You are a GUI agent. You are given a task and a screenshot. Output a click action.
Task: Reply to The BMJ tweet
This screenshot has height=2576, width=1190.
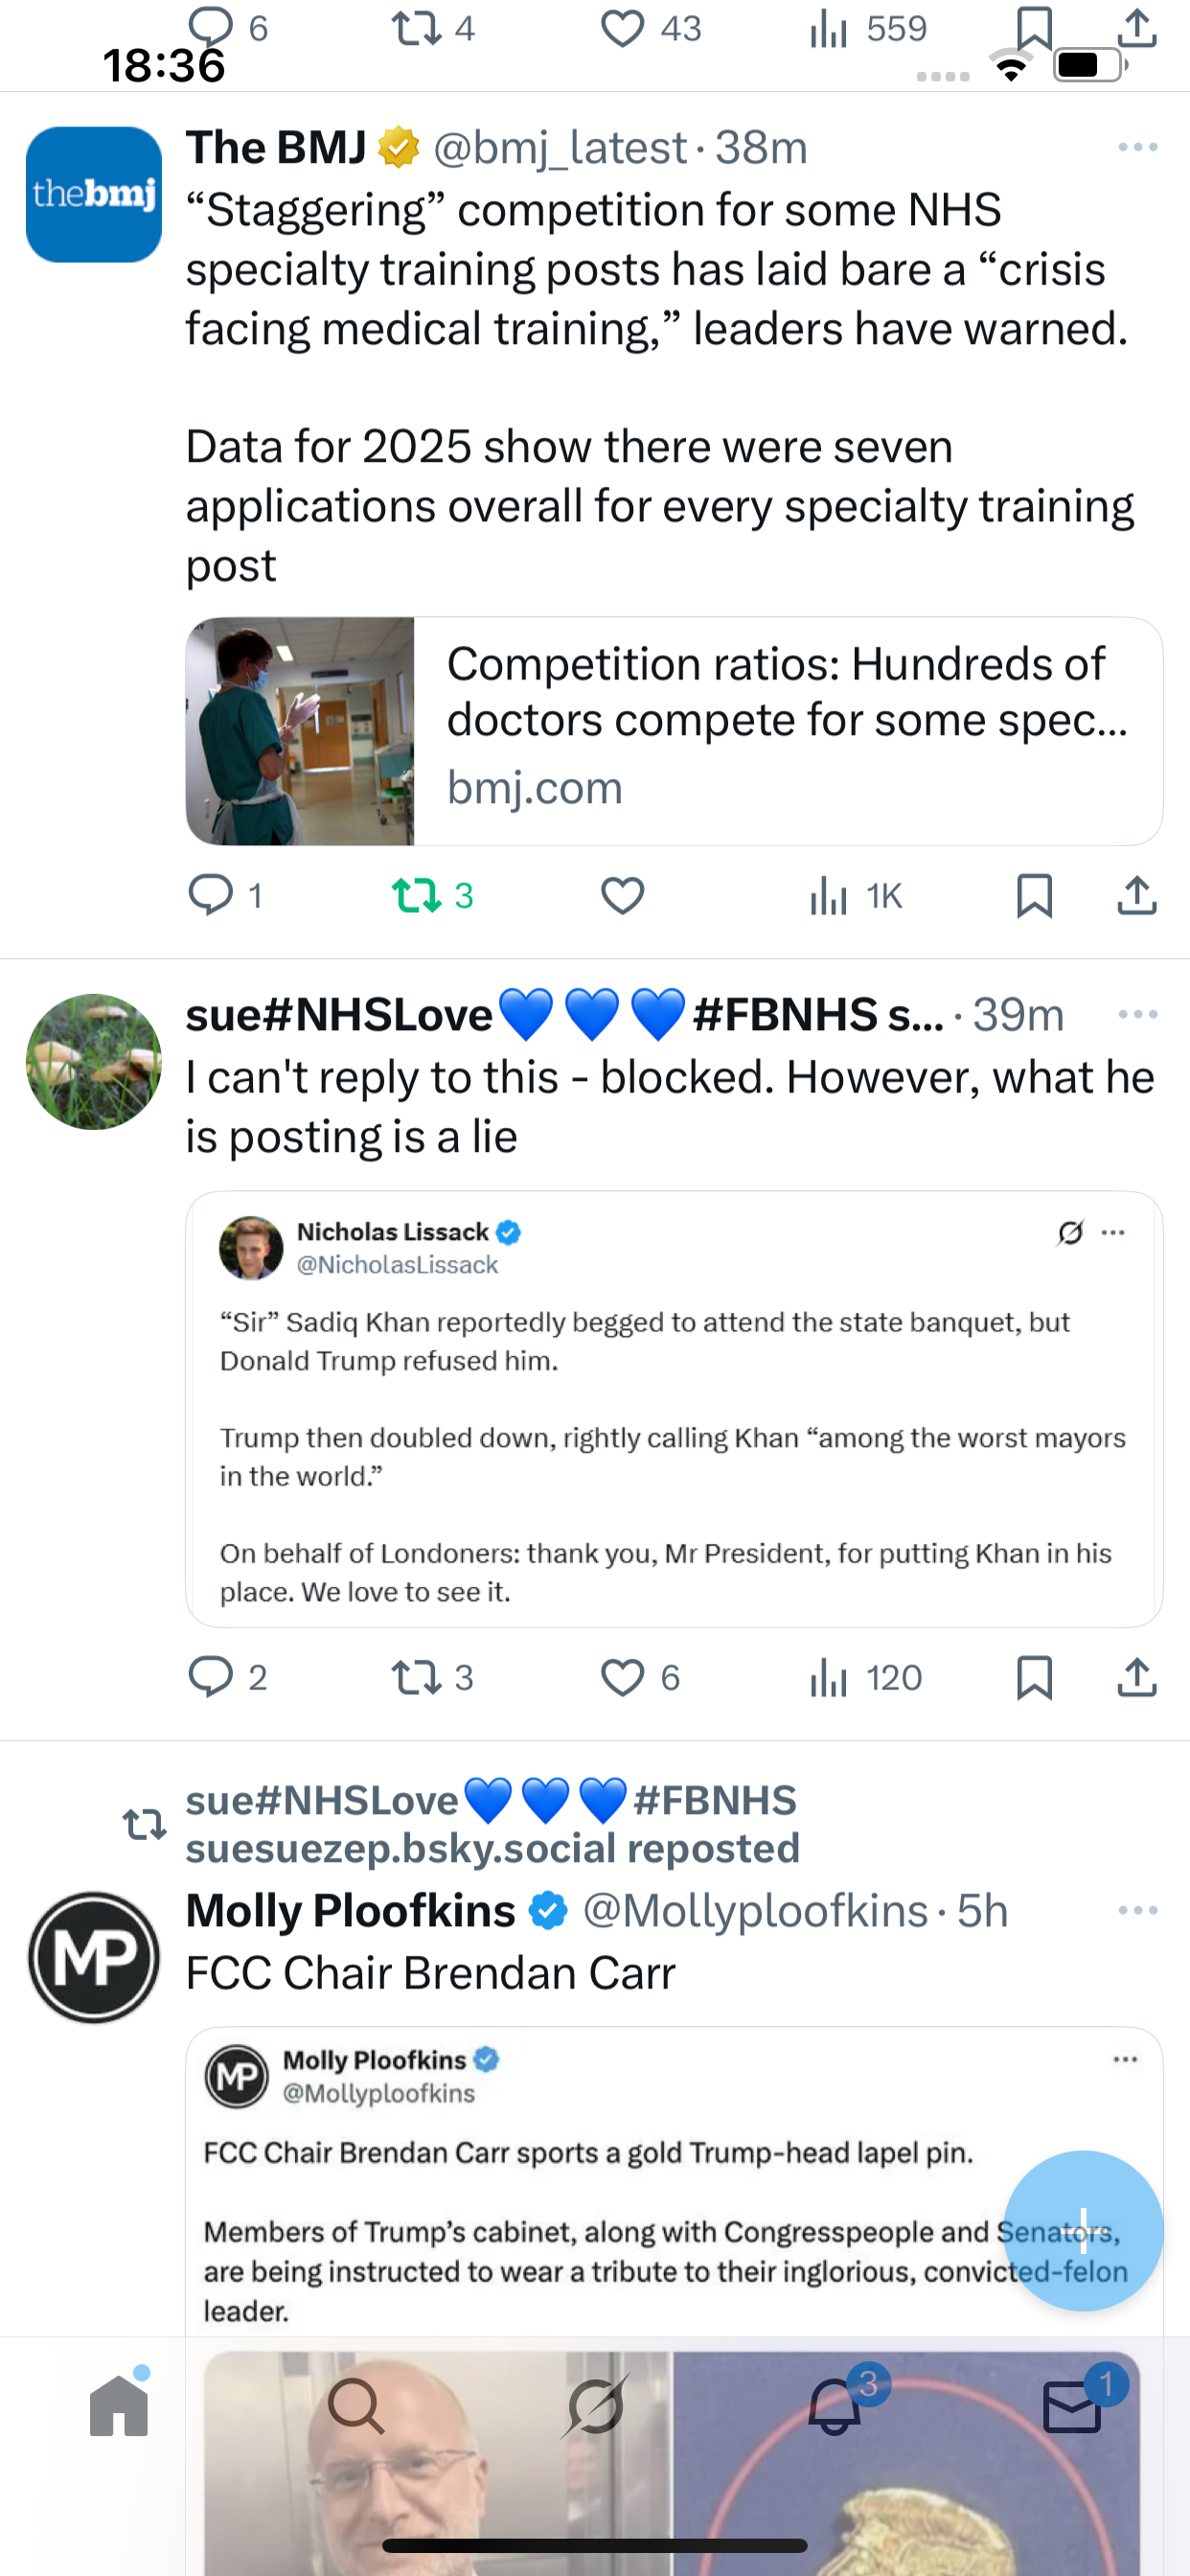[211, 895]
